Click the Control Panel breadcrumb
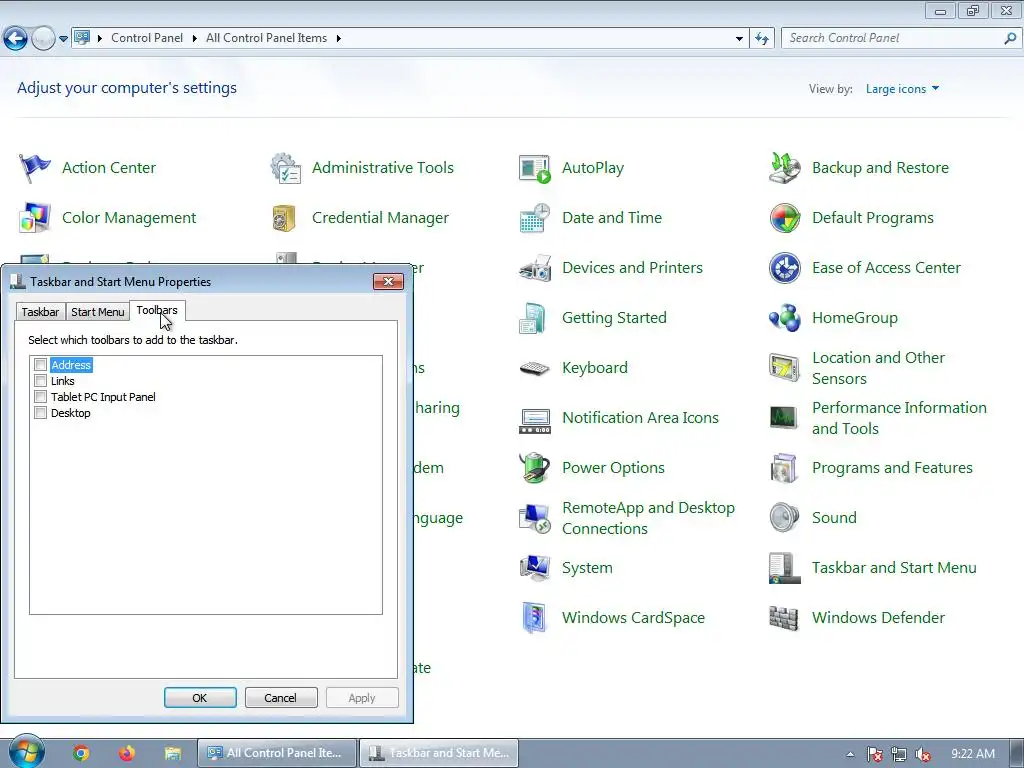The width and height of the screenshot is (1024, 768). point(147,39)
